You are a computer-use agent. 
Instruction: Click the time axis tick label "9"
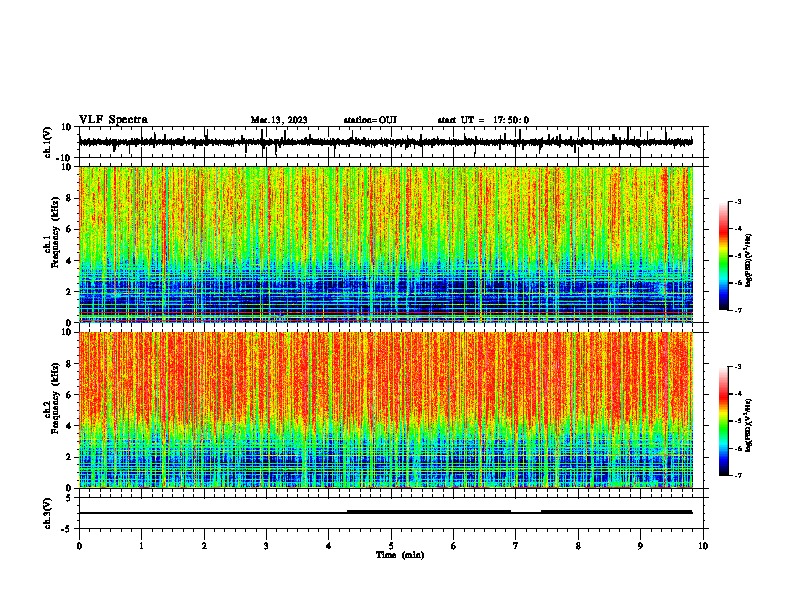coord(640,546)
